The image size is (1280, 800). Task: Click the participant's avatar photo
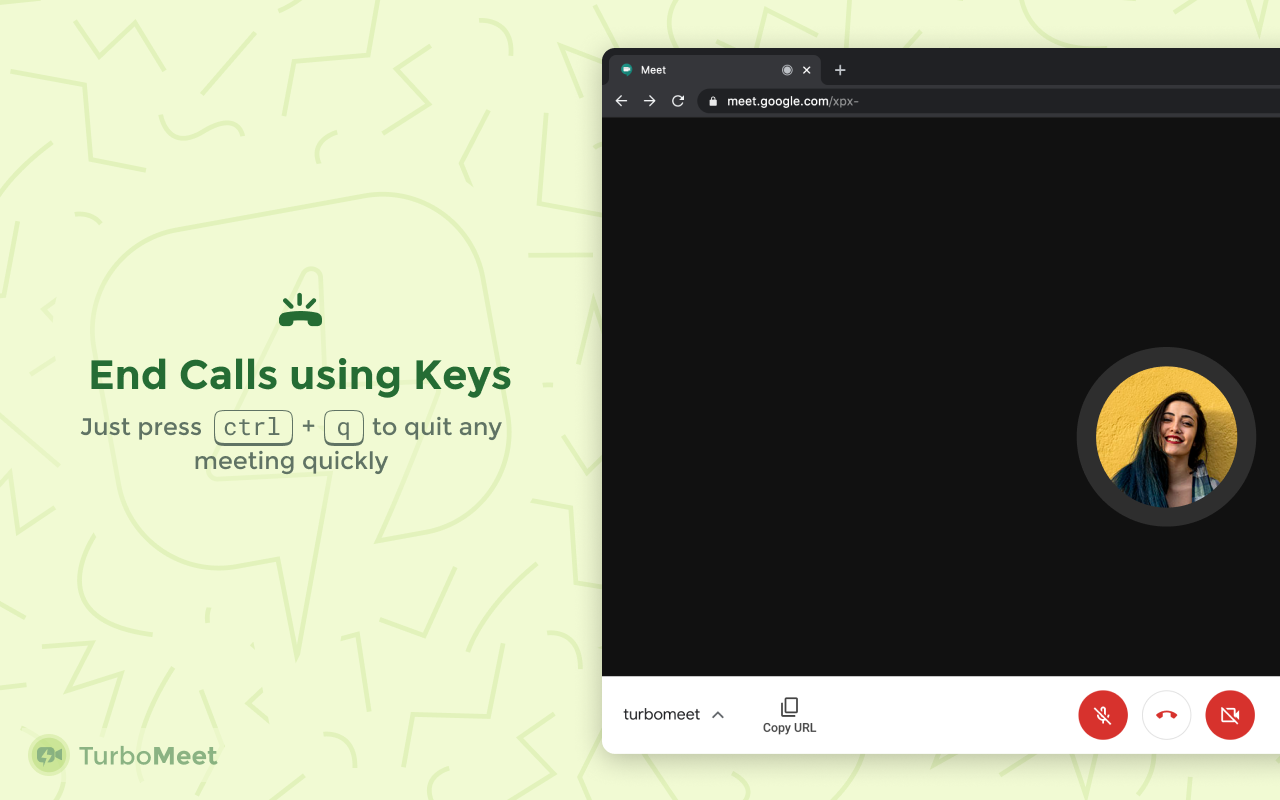(1166, 437)
